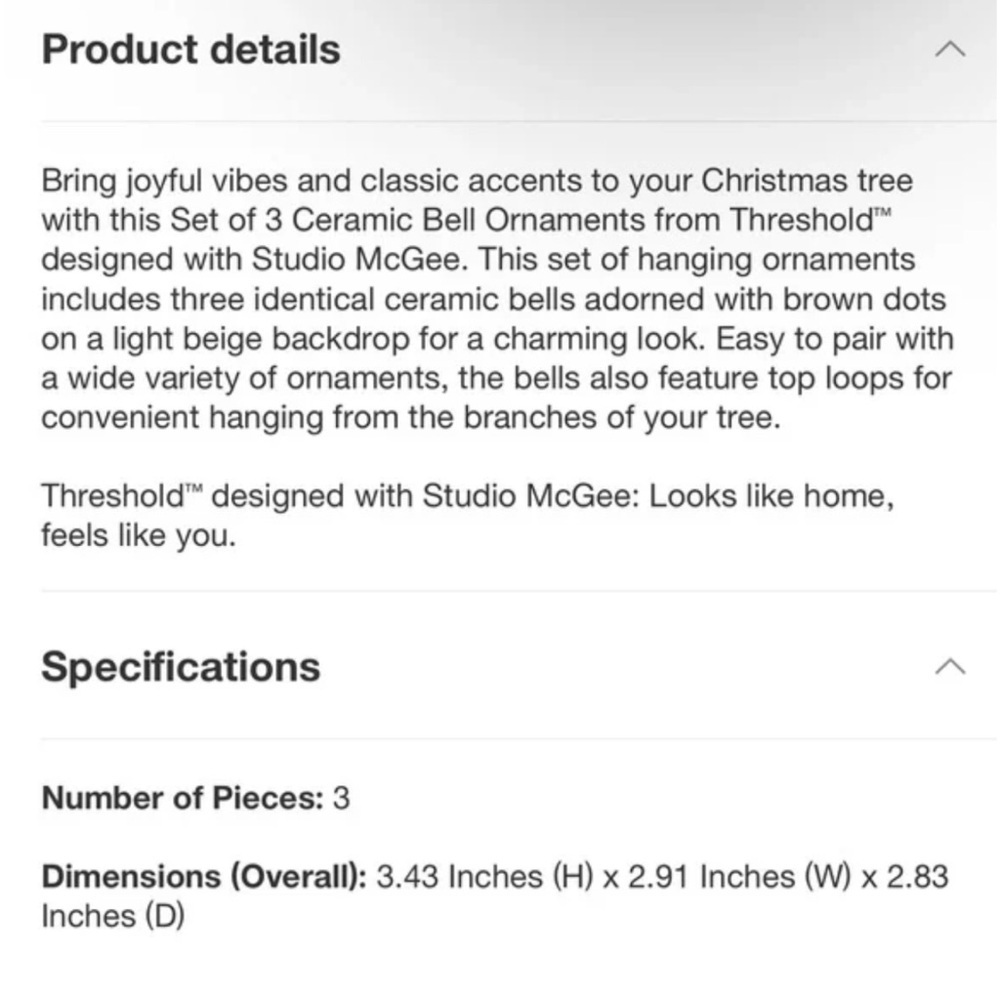Click the 3.43 Inches (H) value
1000x1000 pixels.
pyautogui.click(x=485, y=876)
